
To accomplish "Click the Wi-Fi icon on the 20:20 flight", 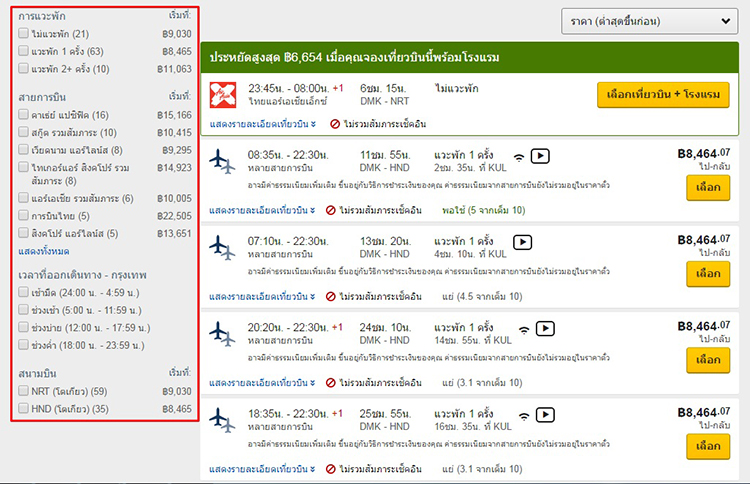I will (x=523, y=329).
